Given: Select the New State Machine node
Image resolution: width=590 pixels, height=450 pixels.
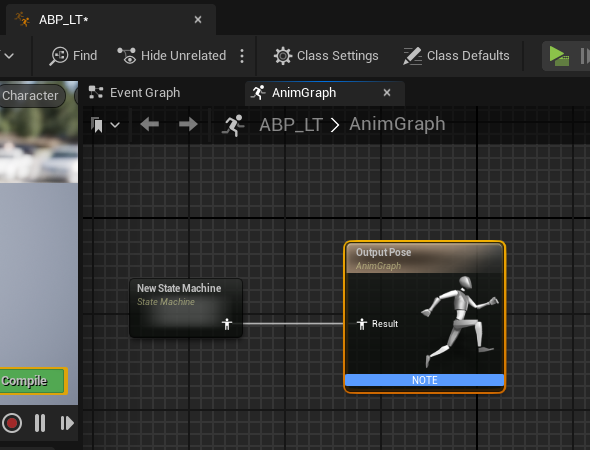Looking at the screenshot, I should coord(186,308).
